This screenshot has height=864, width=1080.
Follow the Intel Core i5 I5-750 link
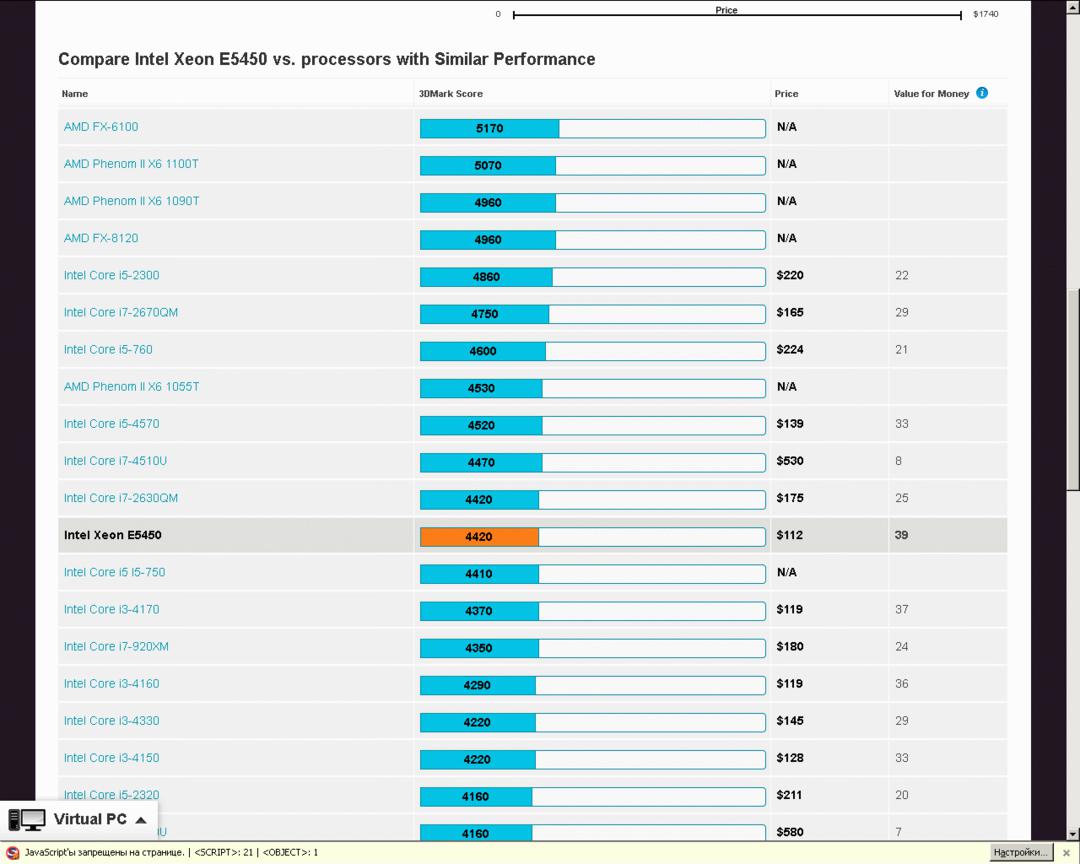[x=114, y=573]
